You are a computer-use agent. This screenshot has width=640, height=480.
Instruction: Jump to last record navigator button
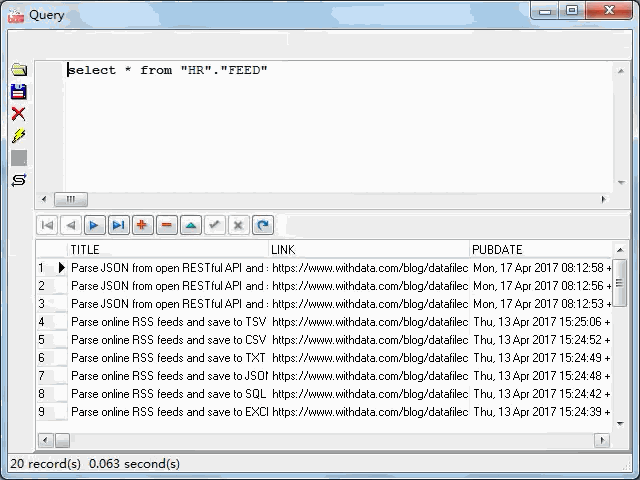pos(119,225)
